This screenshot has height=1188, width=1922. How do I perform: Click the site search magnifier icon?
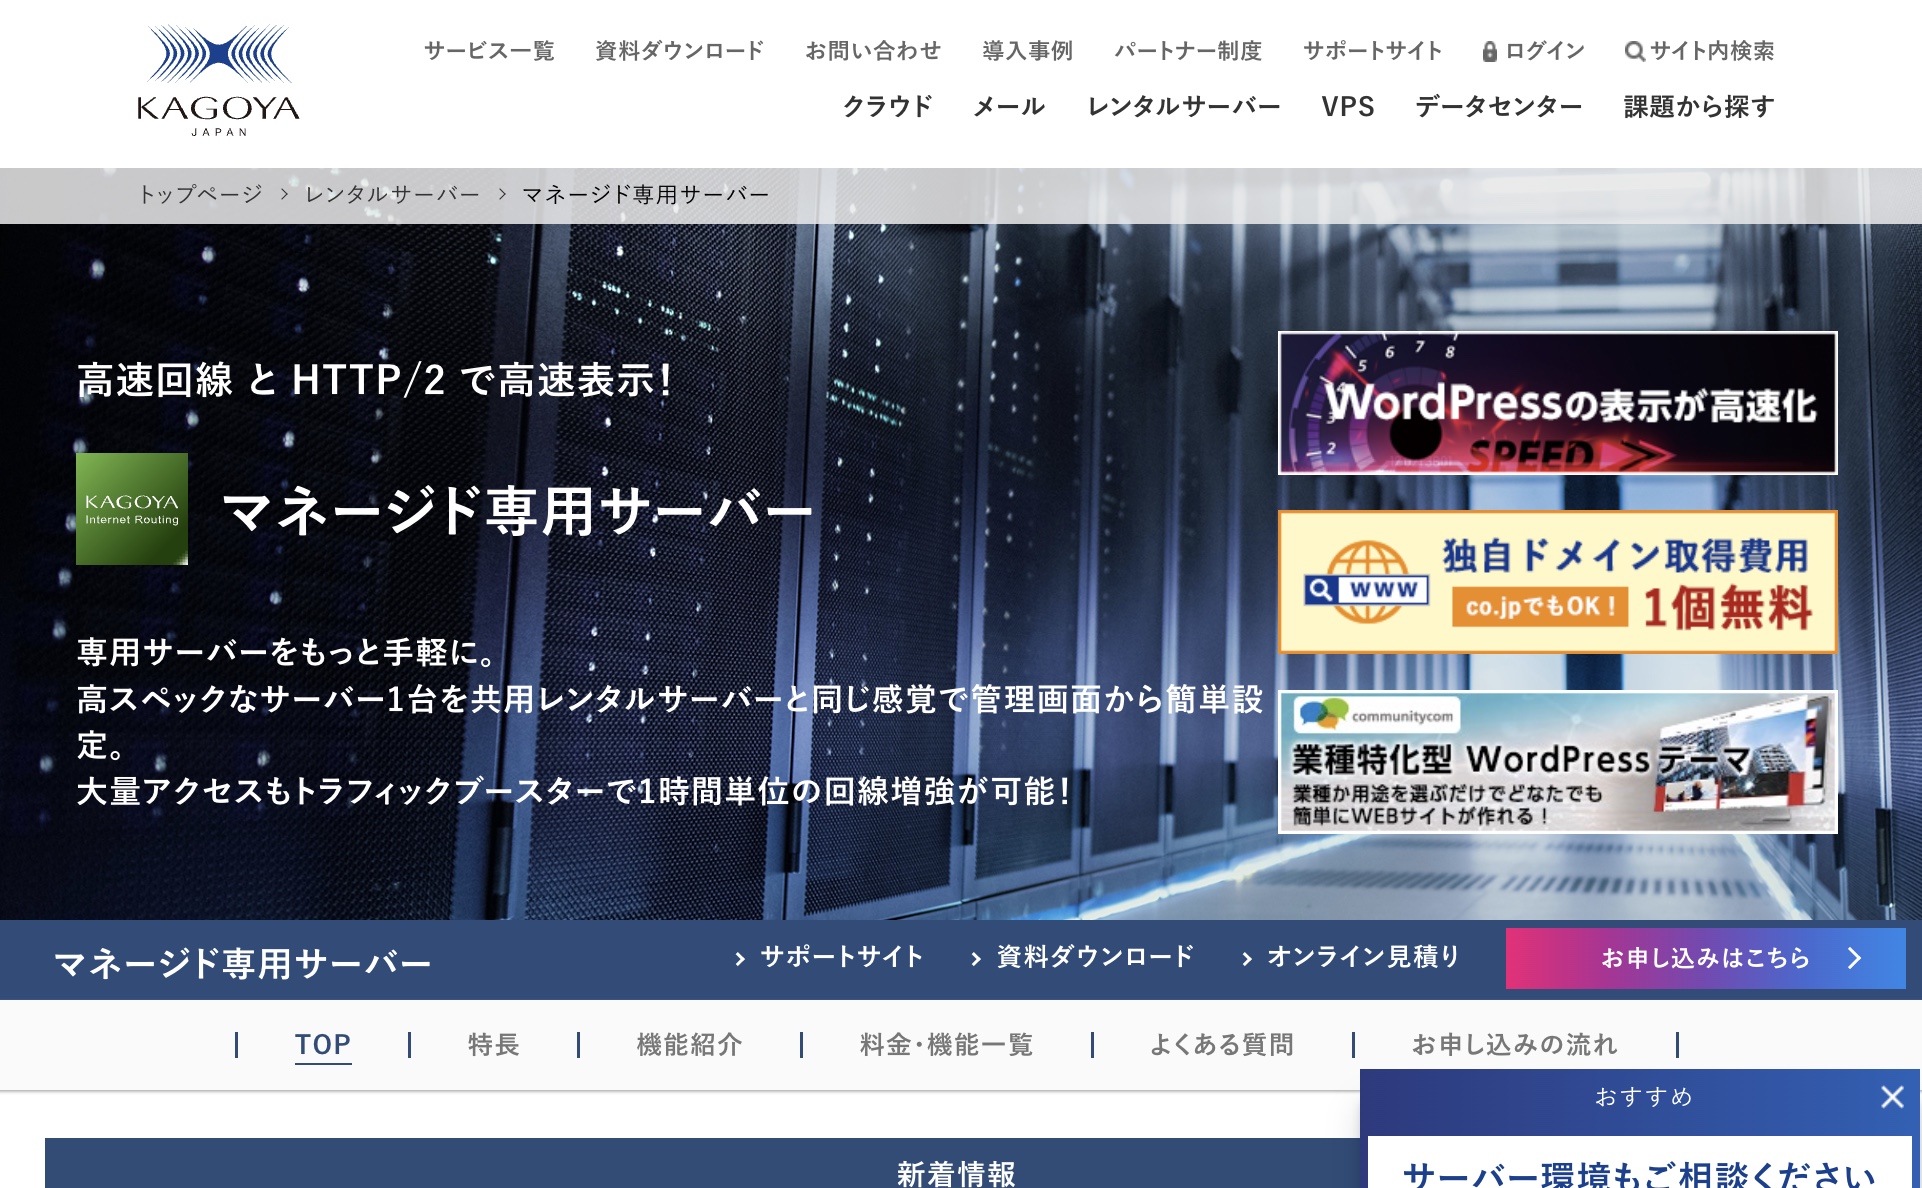pyautogui.click(x=1634, y=51)
